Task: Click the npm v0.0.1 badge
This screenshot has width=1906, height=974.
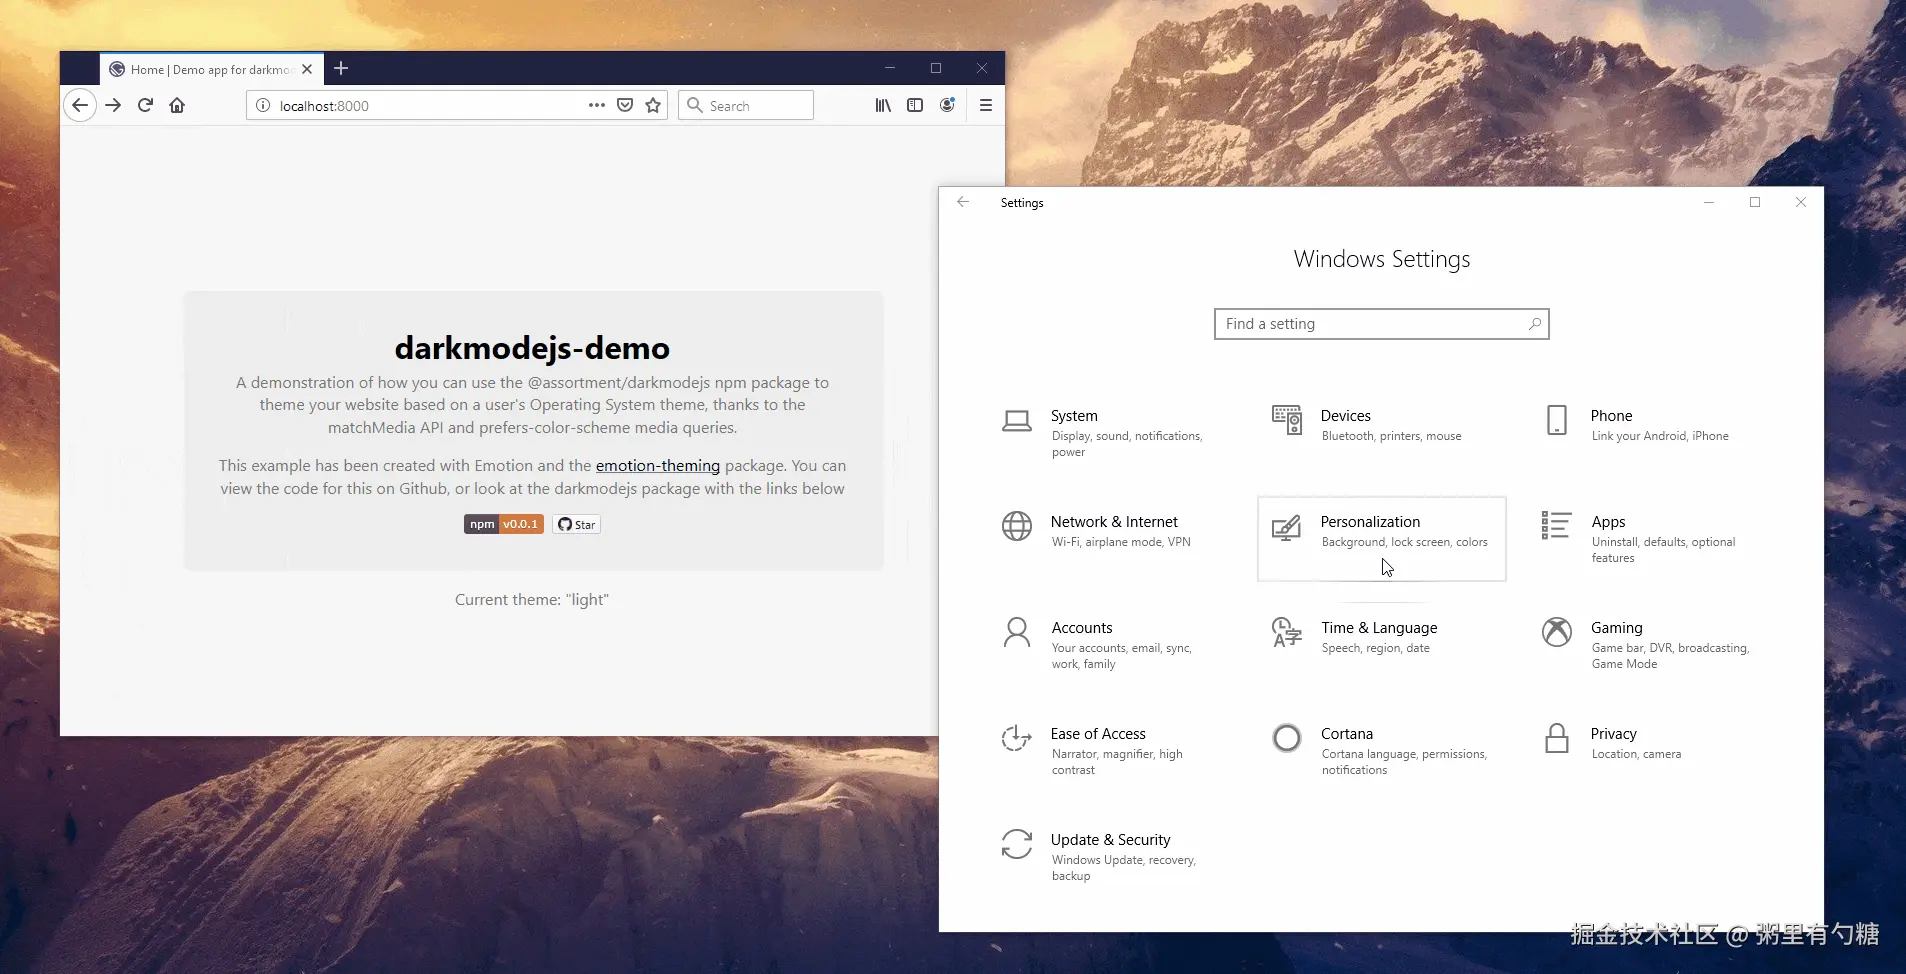Action: point(503,524)
